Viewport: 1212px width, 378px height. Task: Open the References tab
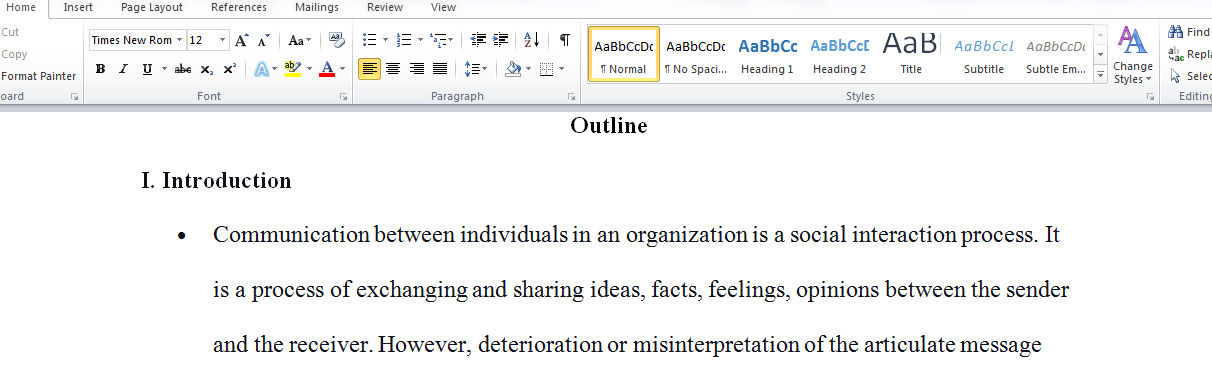point(239,7)
